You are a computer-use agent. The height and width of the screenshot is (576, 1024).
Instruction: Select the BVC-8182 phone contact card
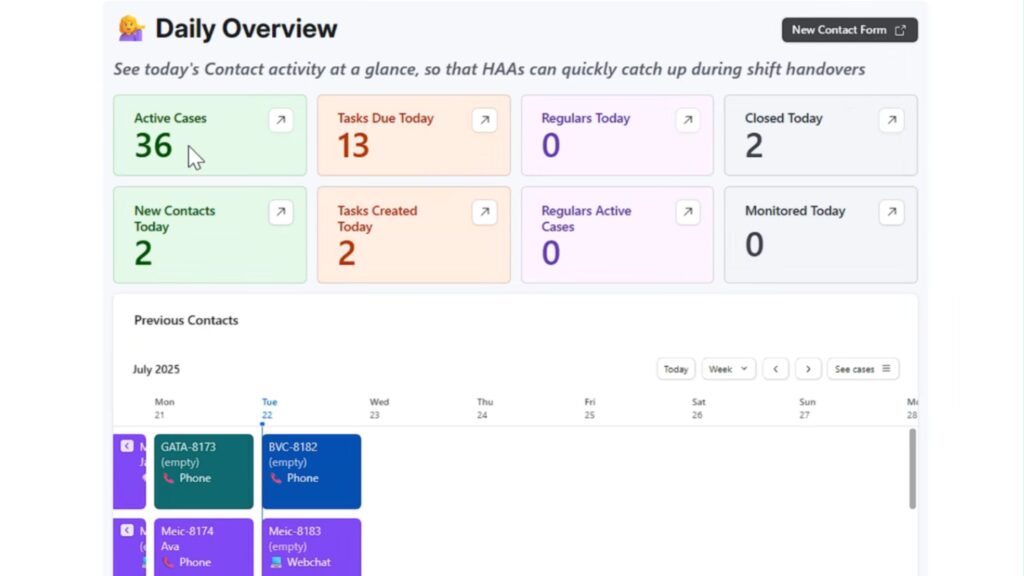click(x=311, y=471)
